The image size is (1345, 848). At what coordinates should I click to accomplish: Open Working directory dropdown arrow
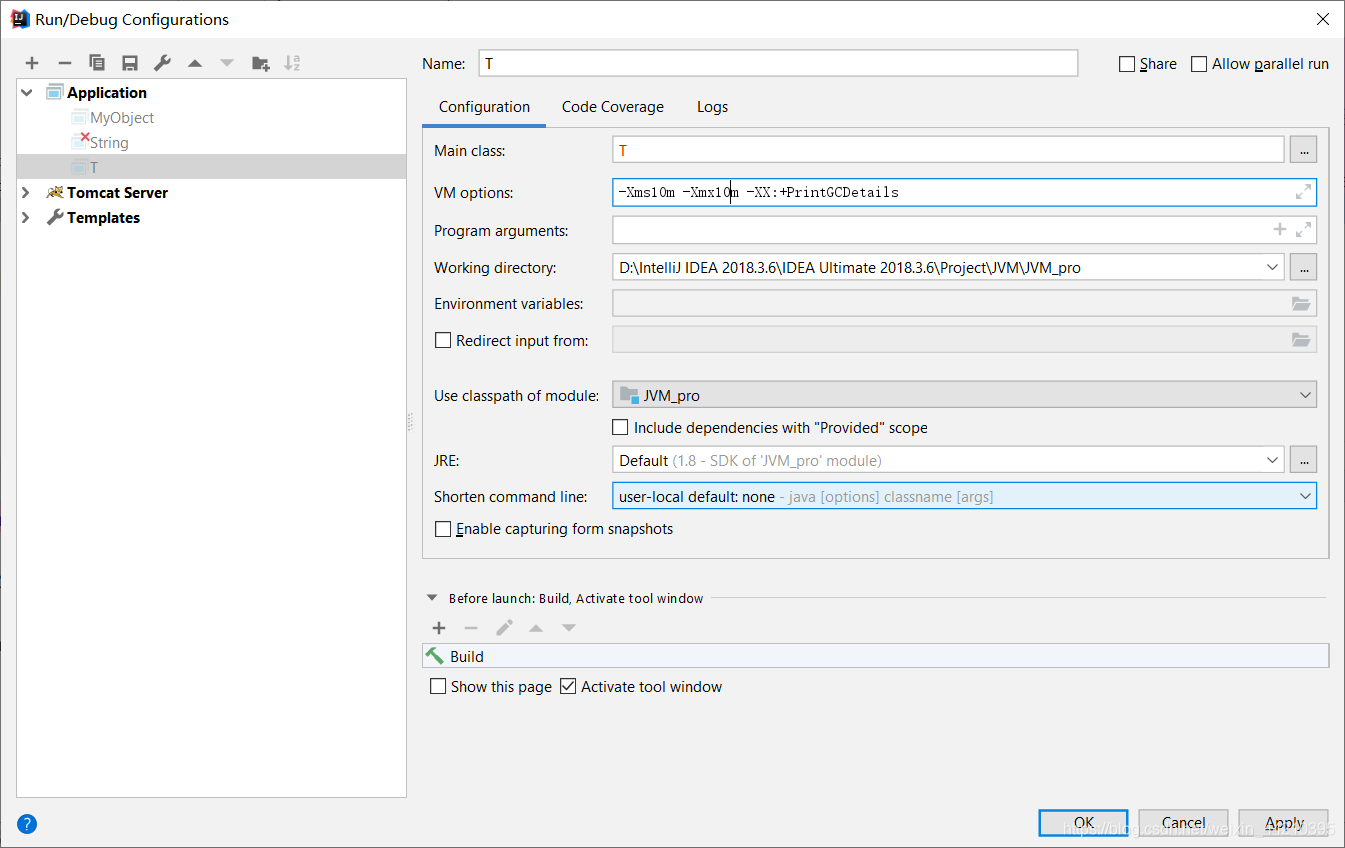point(1272,267)
